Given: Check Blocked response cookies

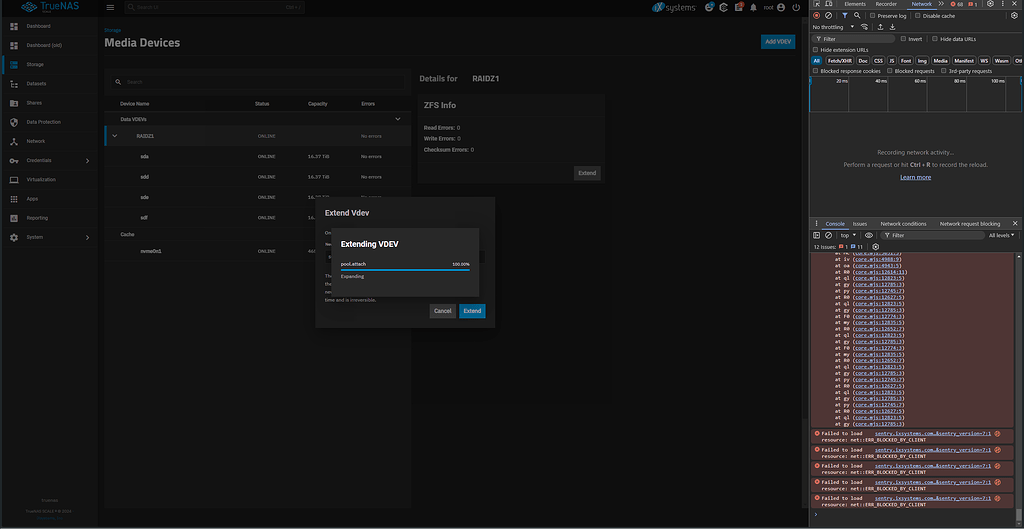Looking at the screenshot, I should [816, 71].
